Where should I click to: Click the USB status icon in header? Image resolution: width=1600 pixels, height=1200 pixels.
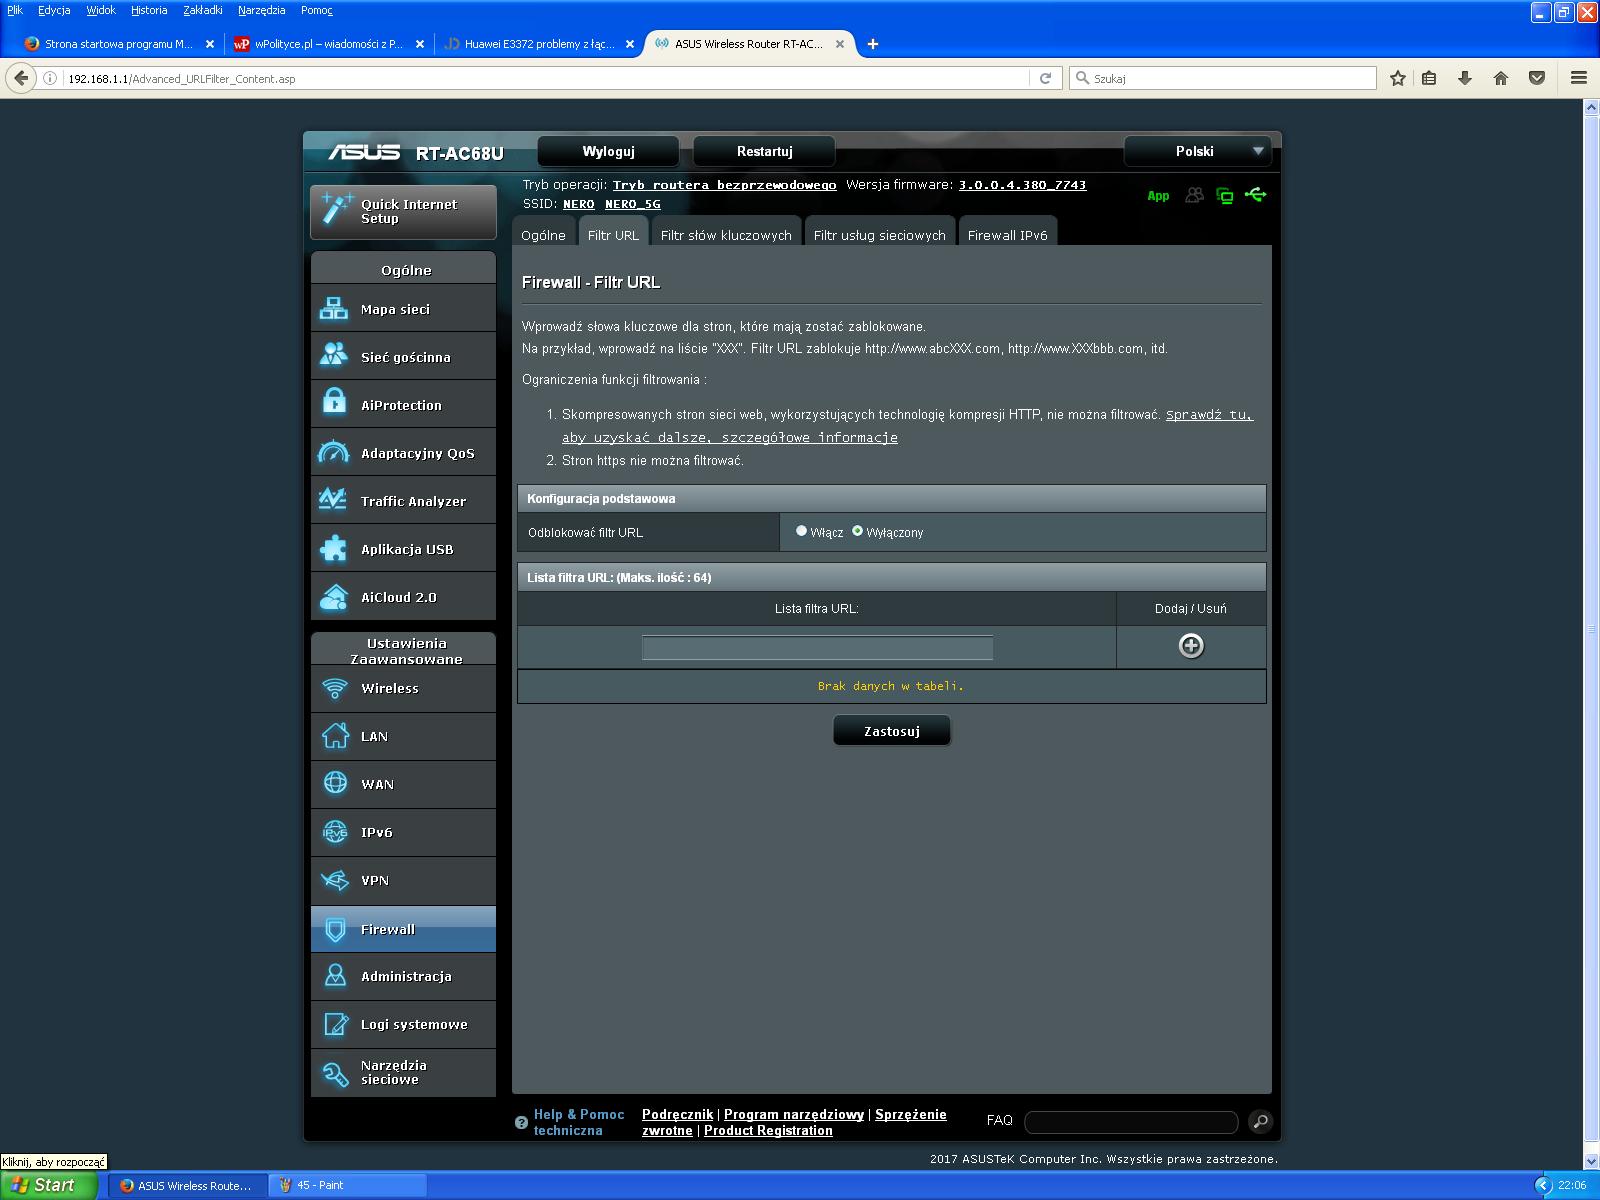coord(1256,195)
